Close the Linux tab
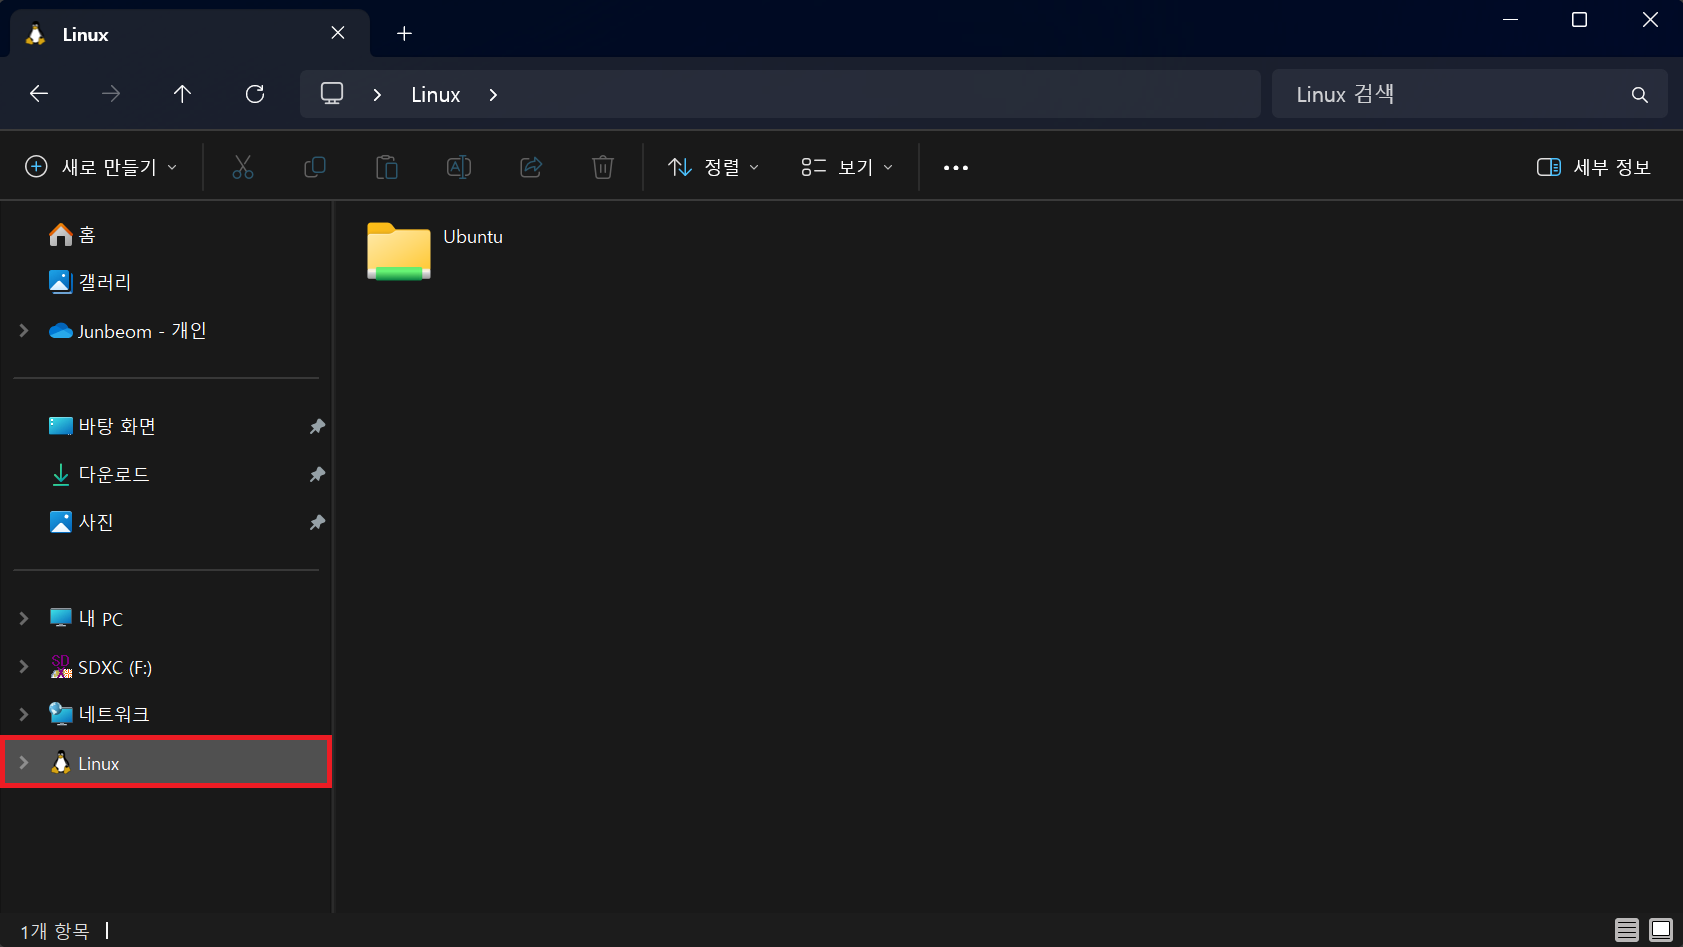The image size is (1683, 947). 338,33
